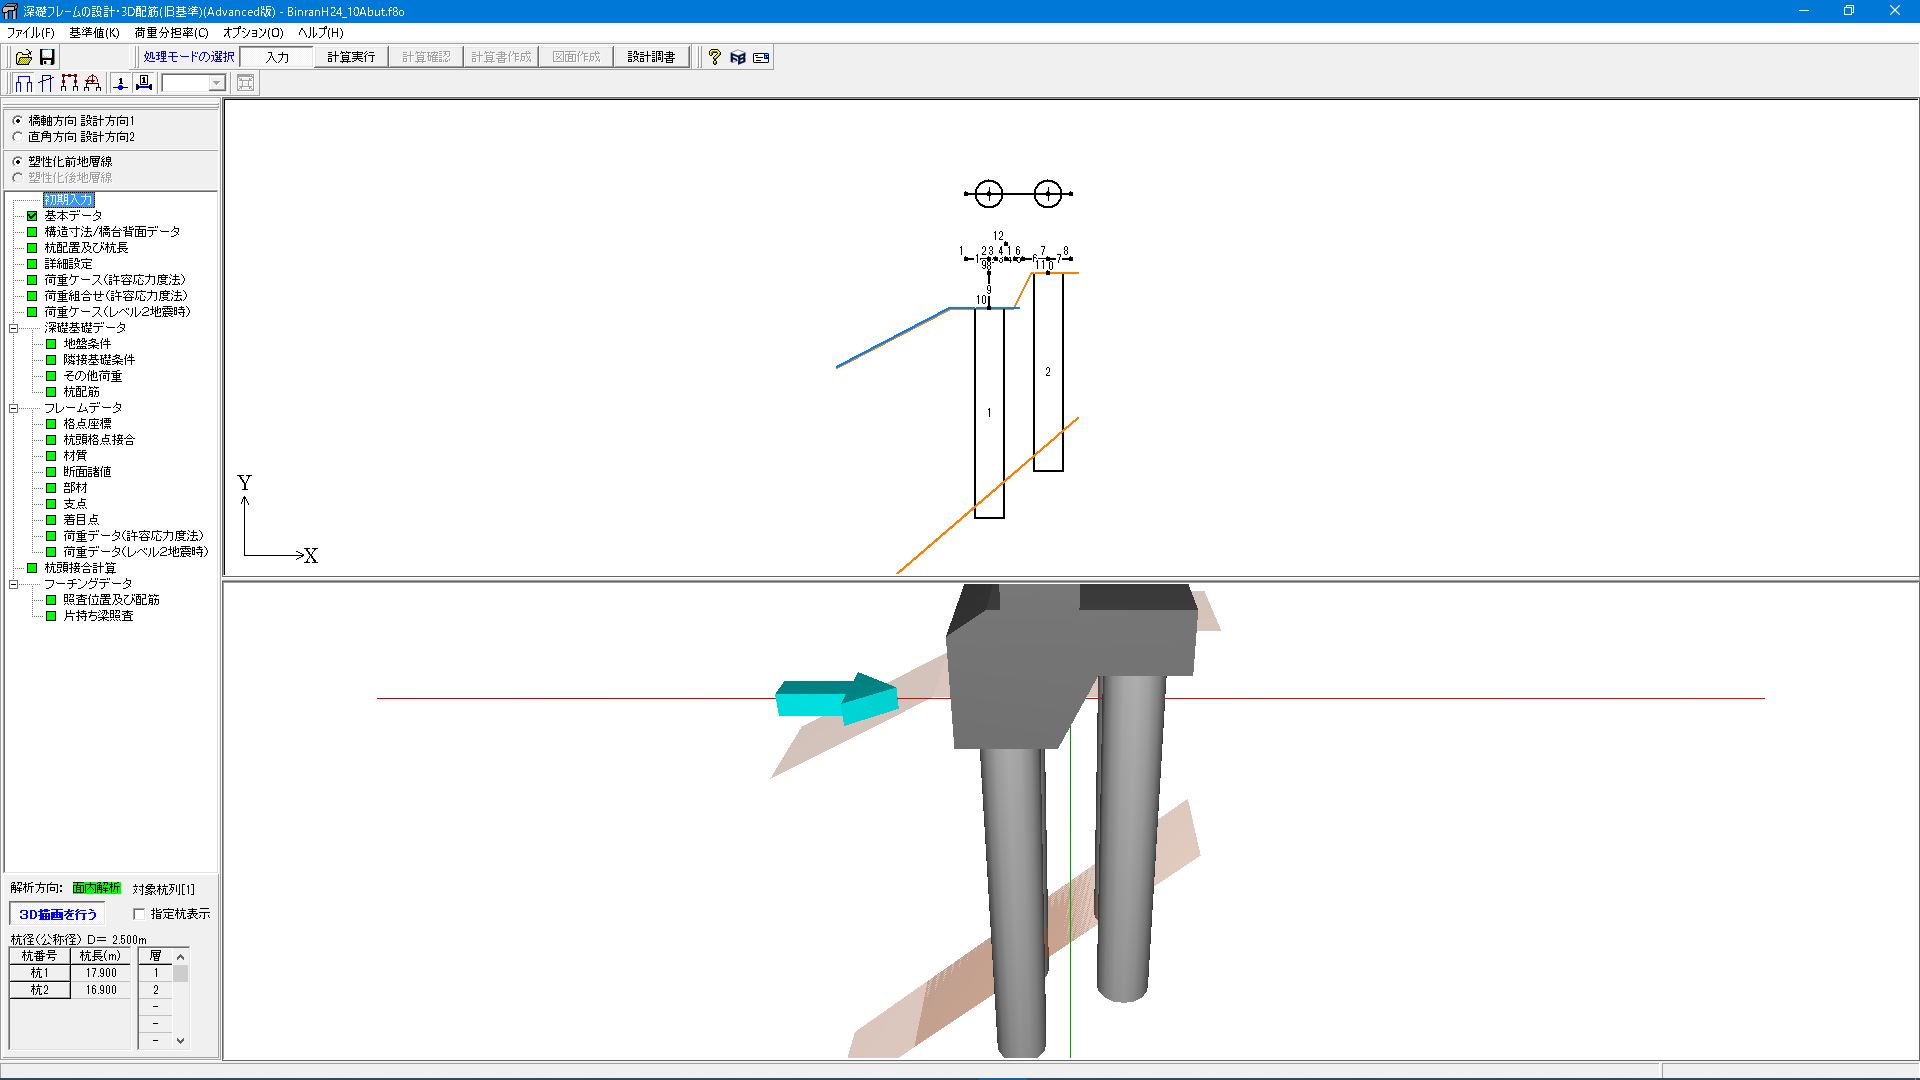Enable 指定杭表示 checkbox
The width and height of the screenshot is (1920, 1080).
click(x=139, y=914)
